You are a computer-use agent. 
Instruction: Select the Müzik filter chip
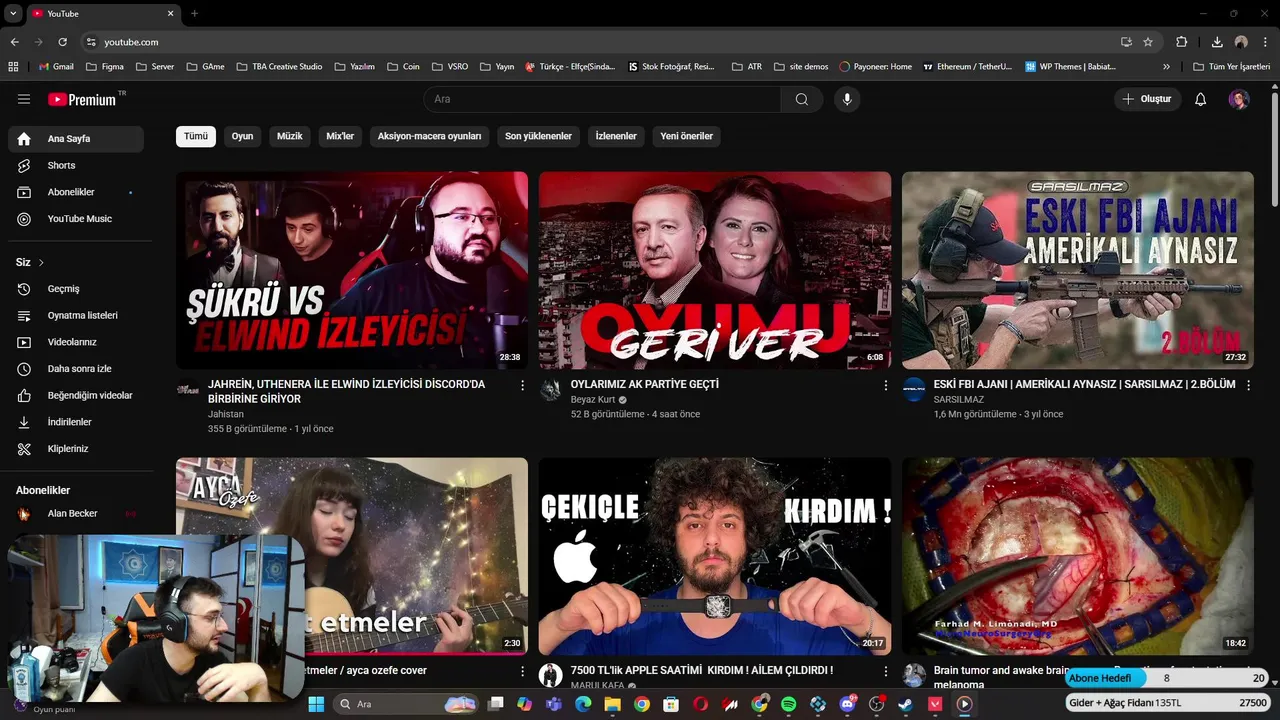pos(289,136)
